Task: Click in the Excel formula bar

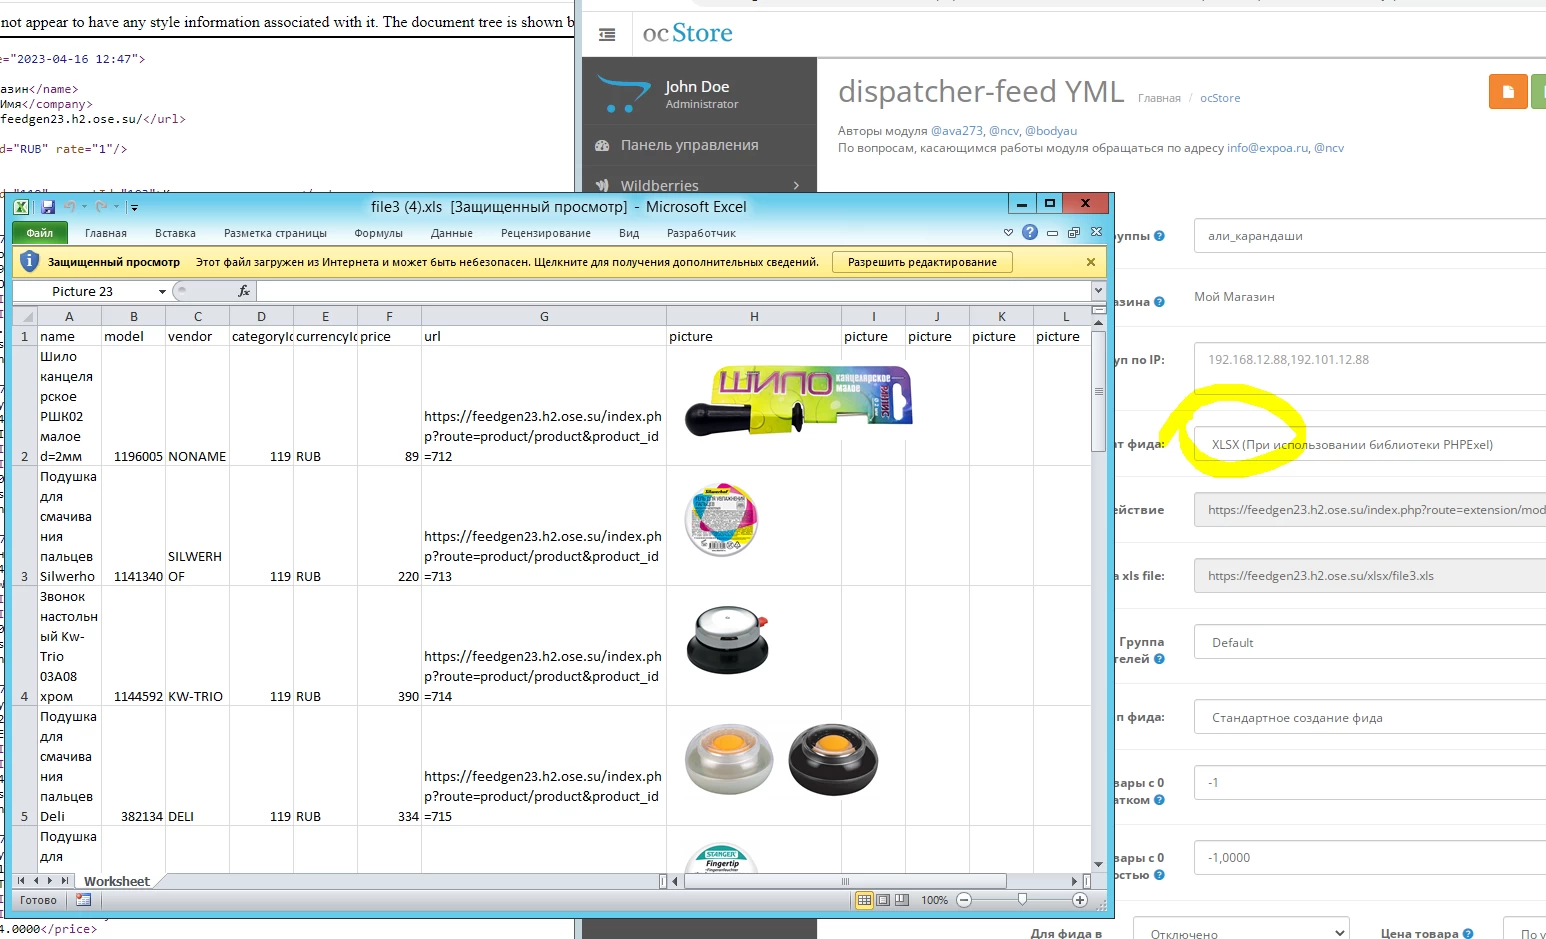Action: pyautogui.click(x=674, y=291)
